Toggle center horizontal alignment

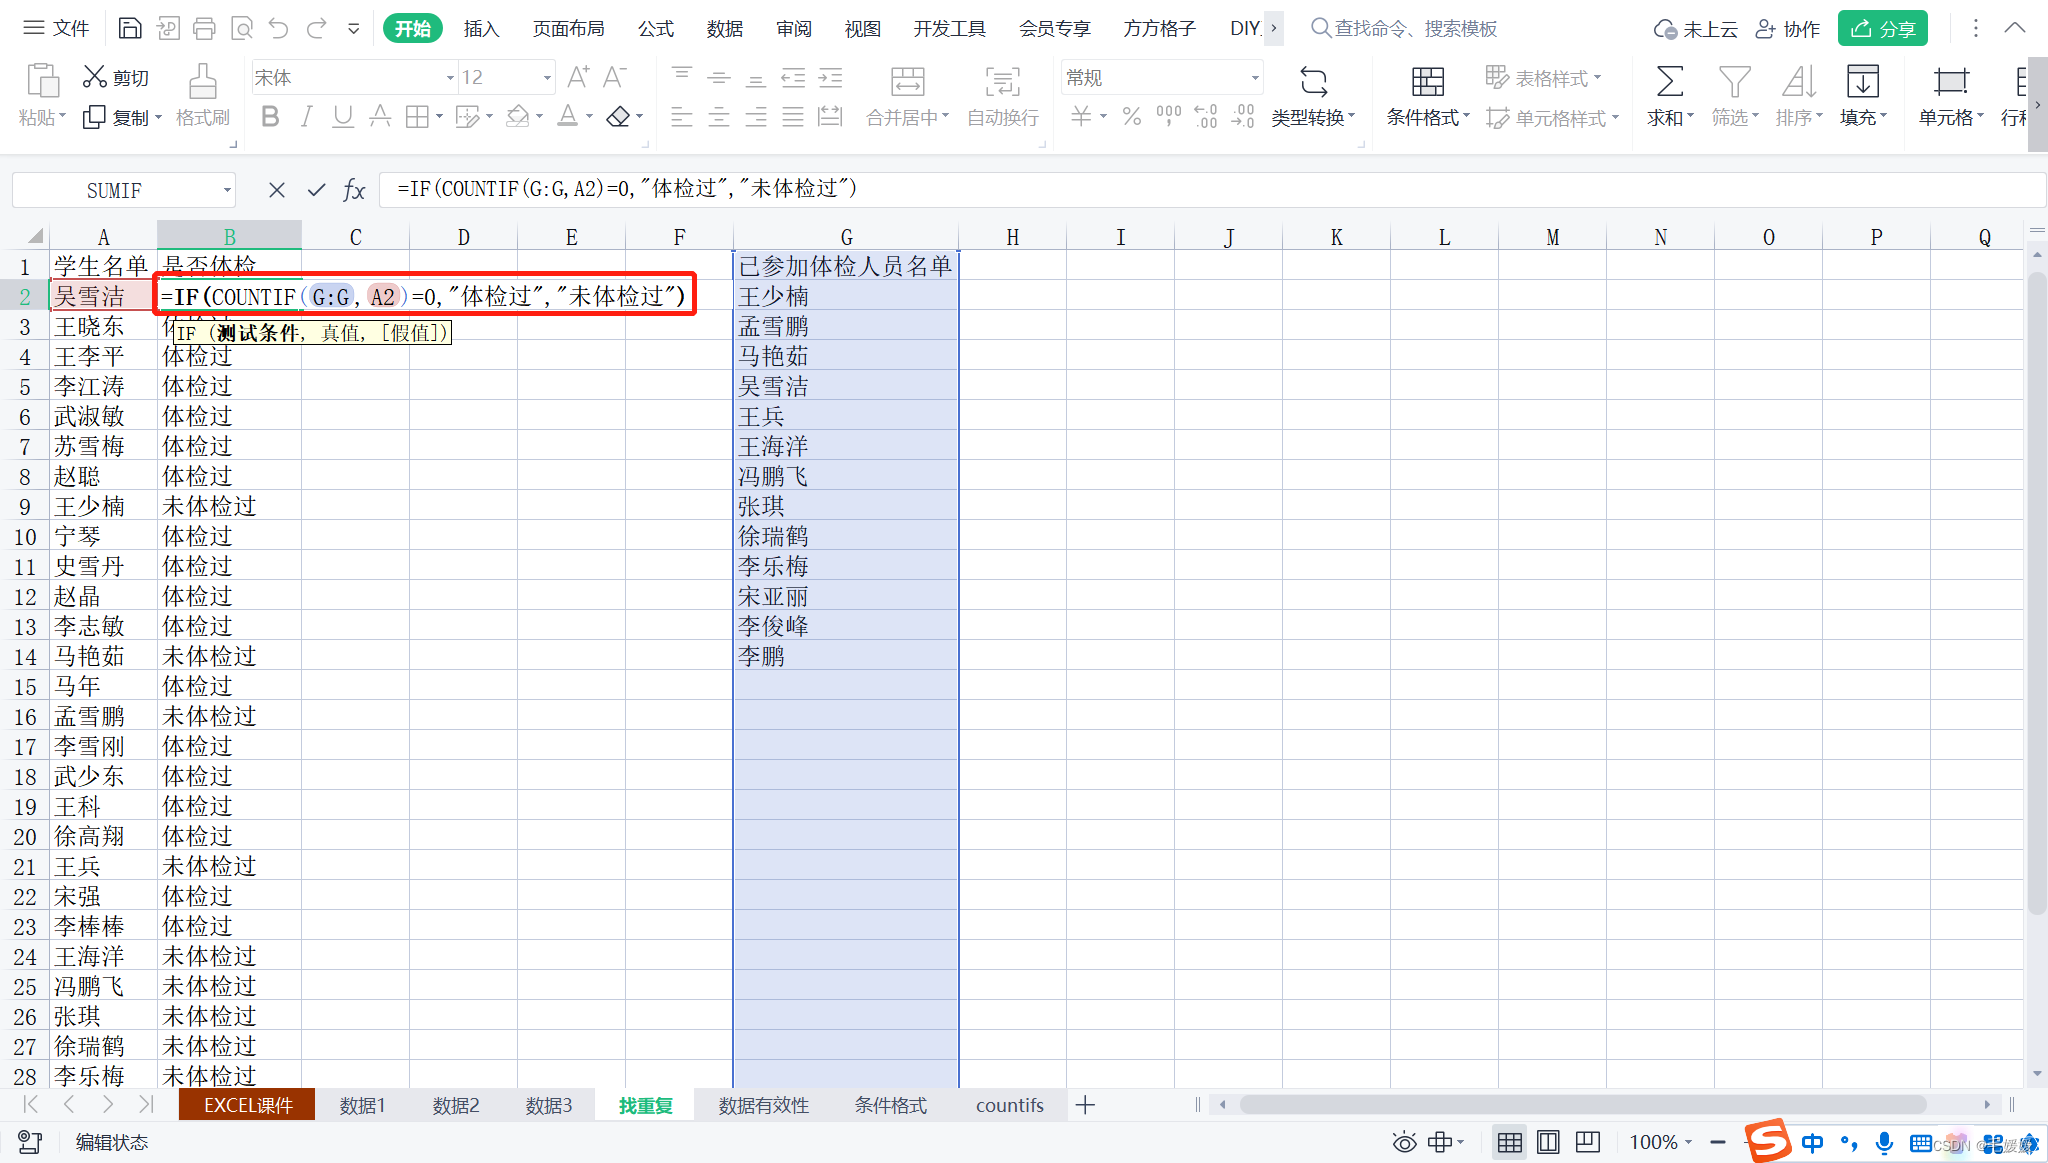point(718,117)
